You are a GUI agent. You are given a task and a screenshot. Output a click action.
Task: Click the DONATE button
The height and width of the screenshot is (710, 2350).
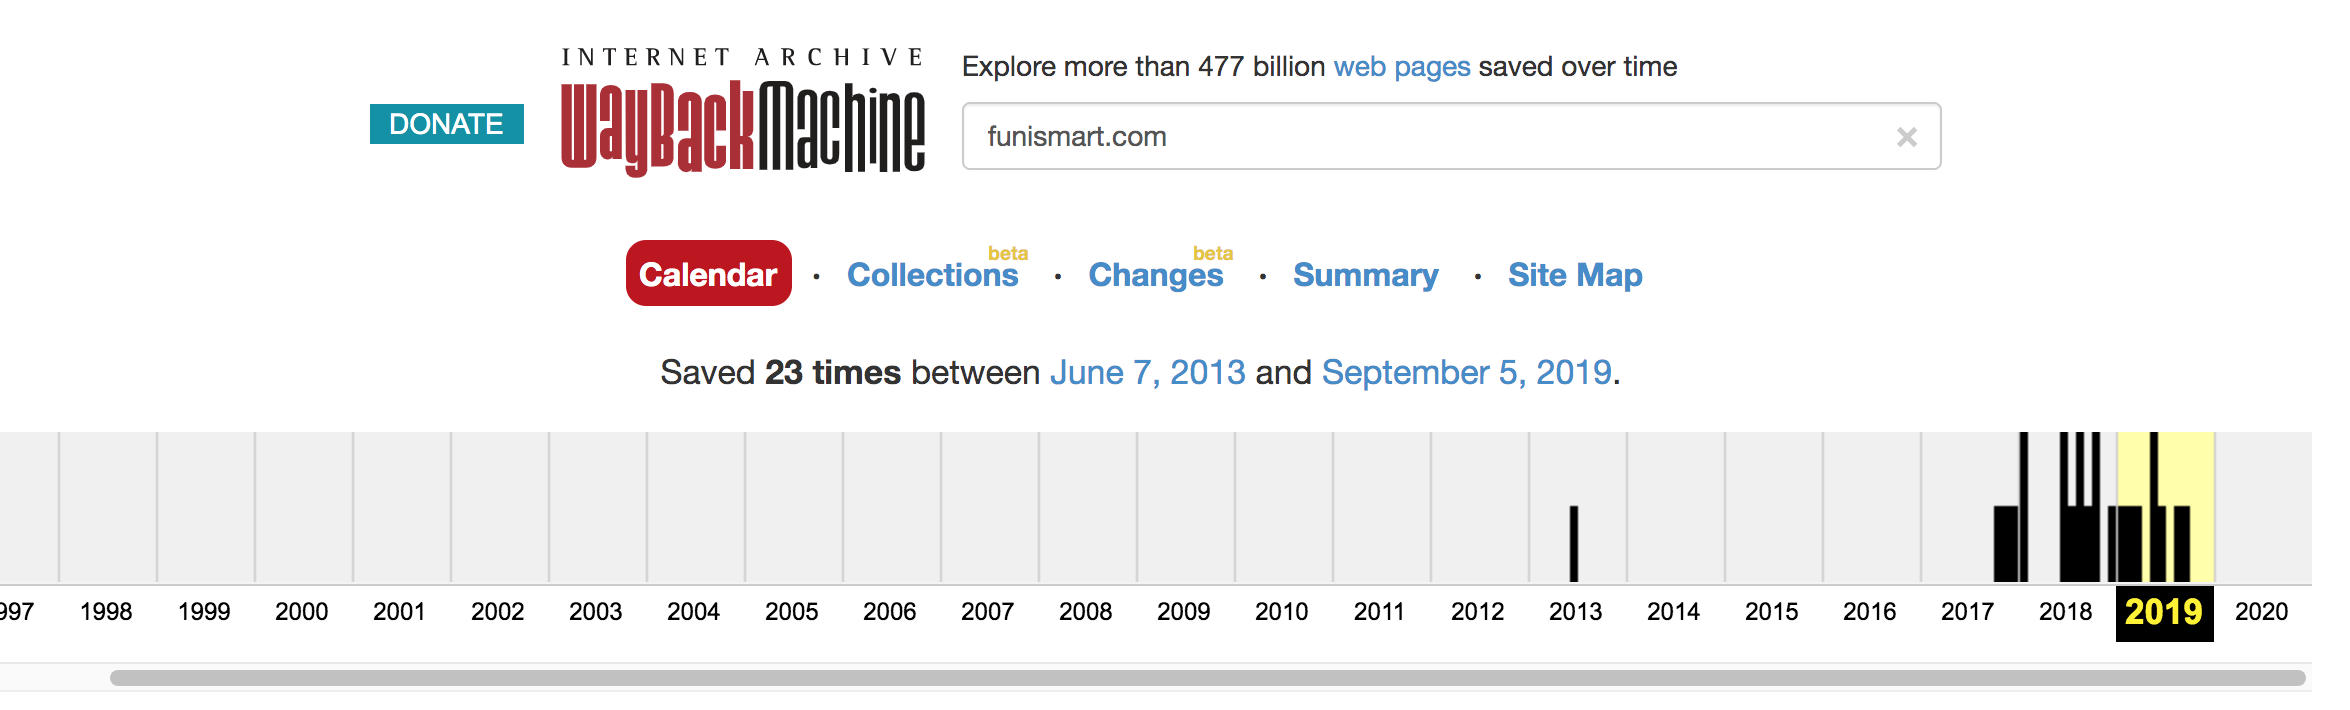click(446, 124)
